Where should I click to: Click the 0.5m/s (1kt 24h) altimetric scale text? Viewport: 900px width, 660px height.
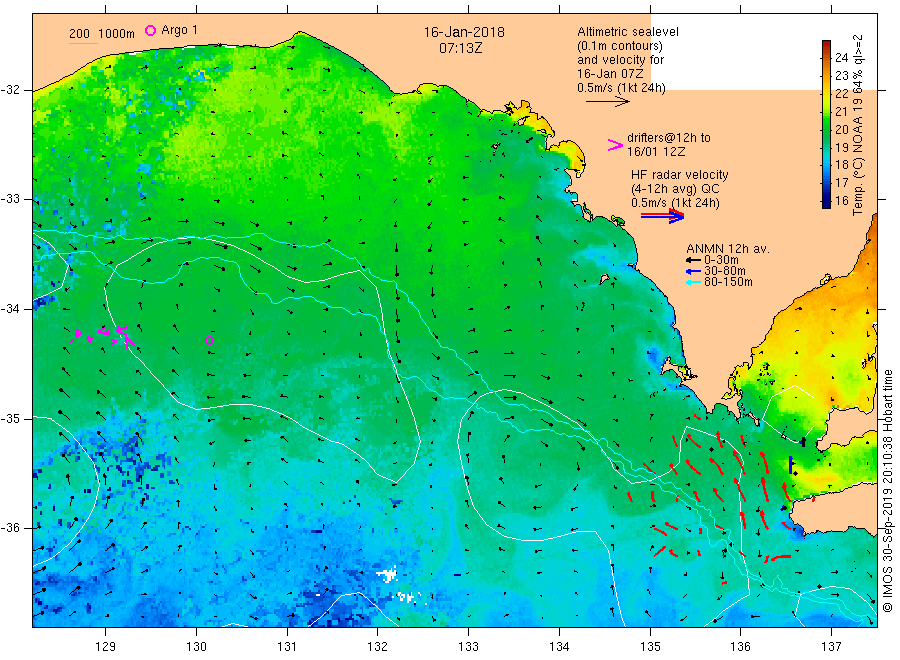621,88
